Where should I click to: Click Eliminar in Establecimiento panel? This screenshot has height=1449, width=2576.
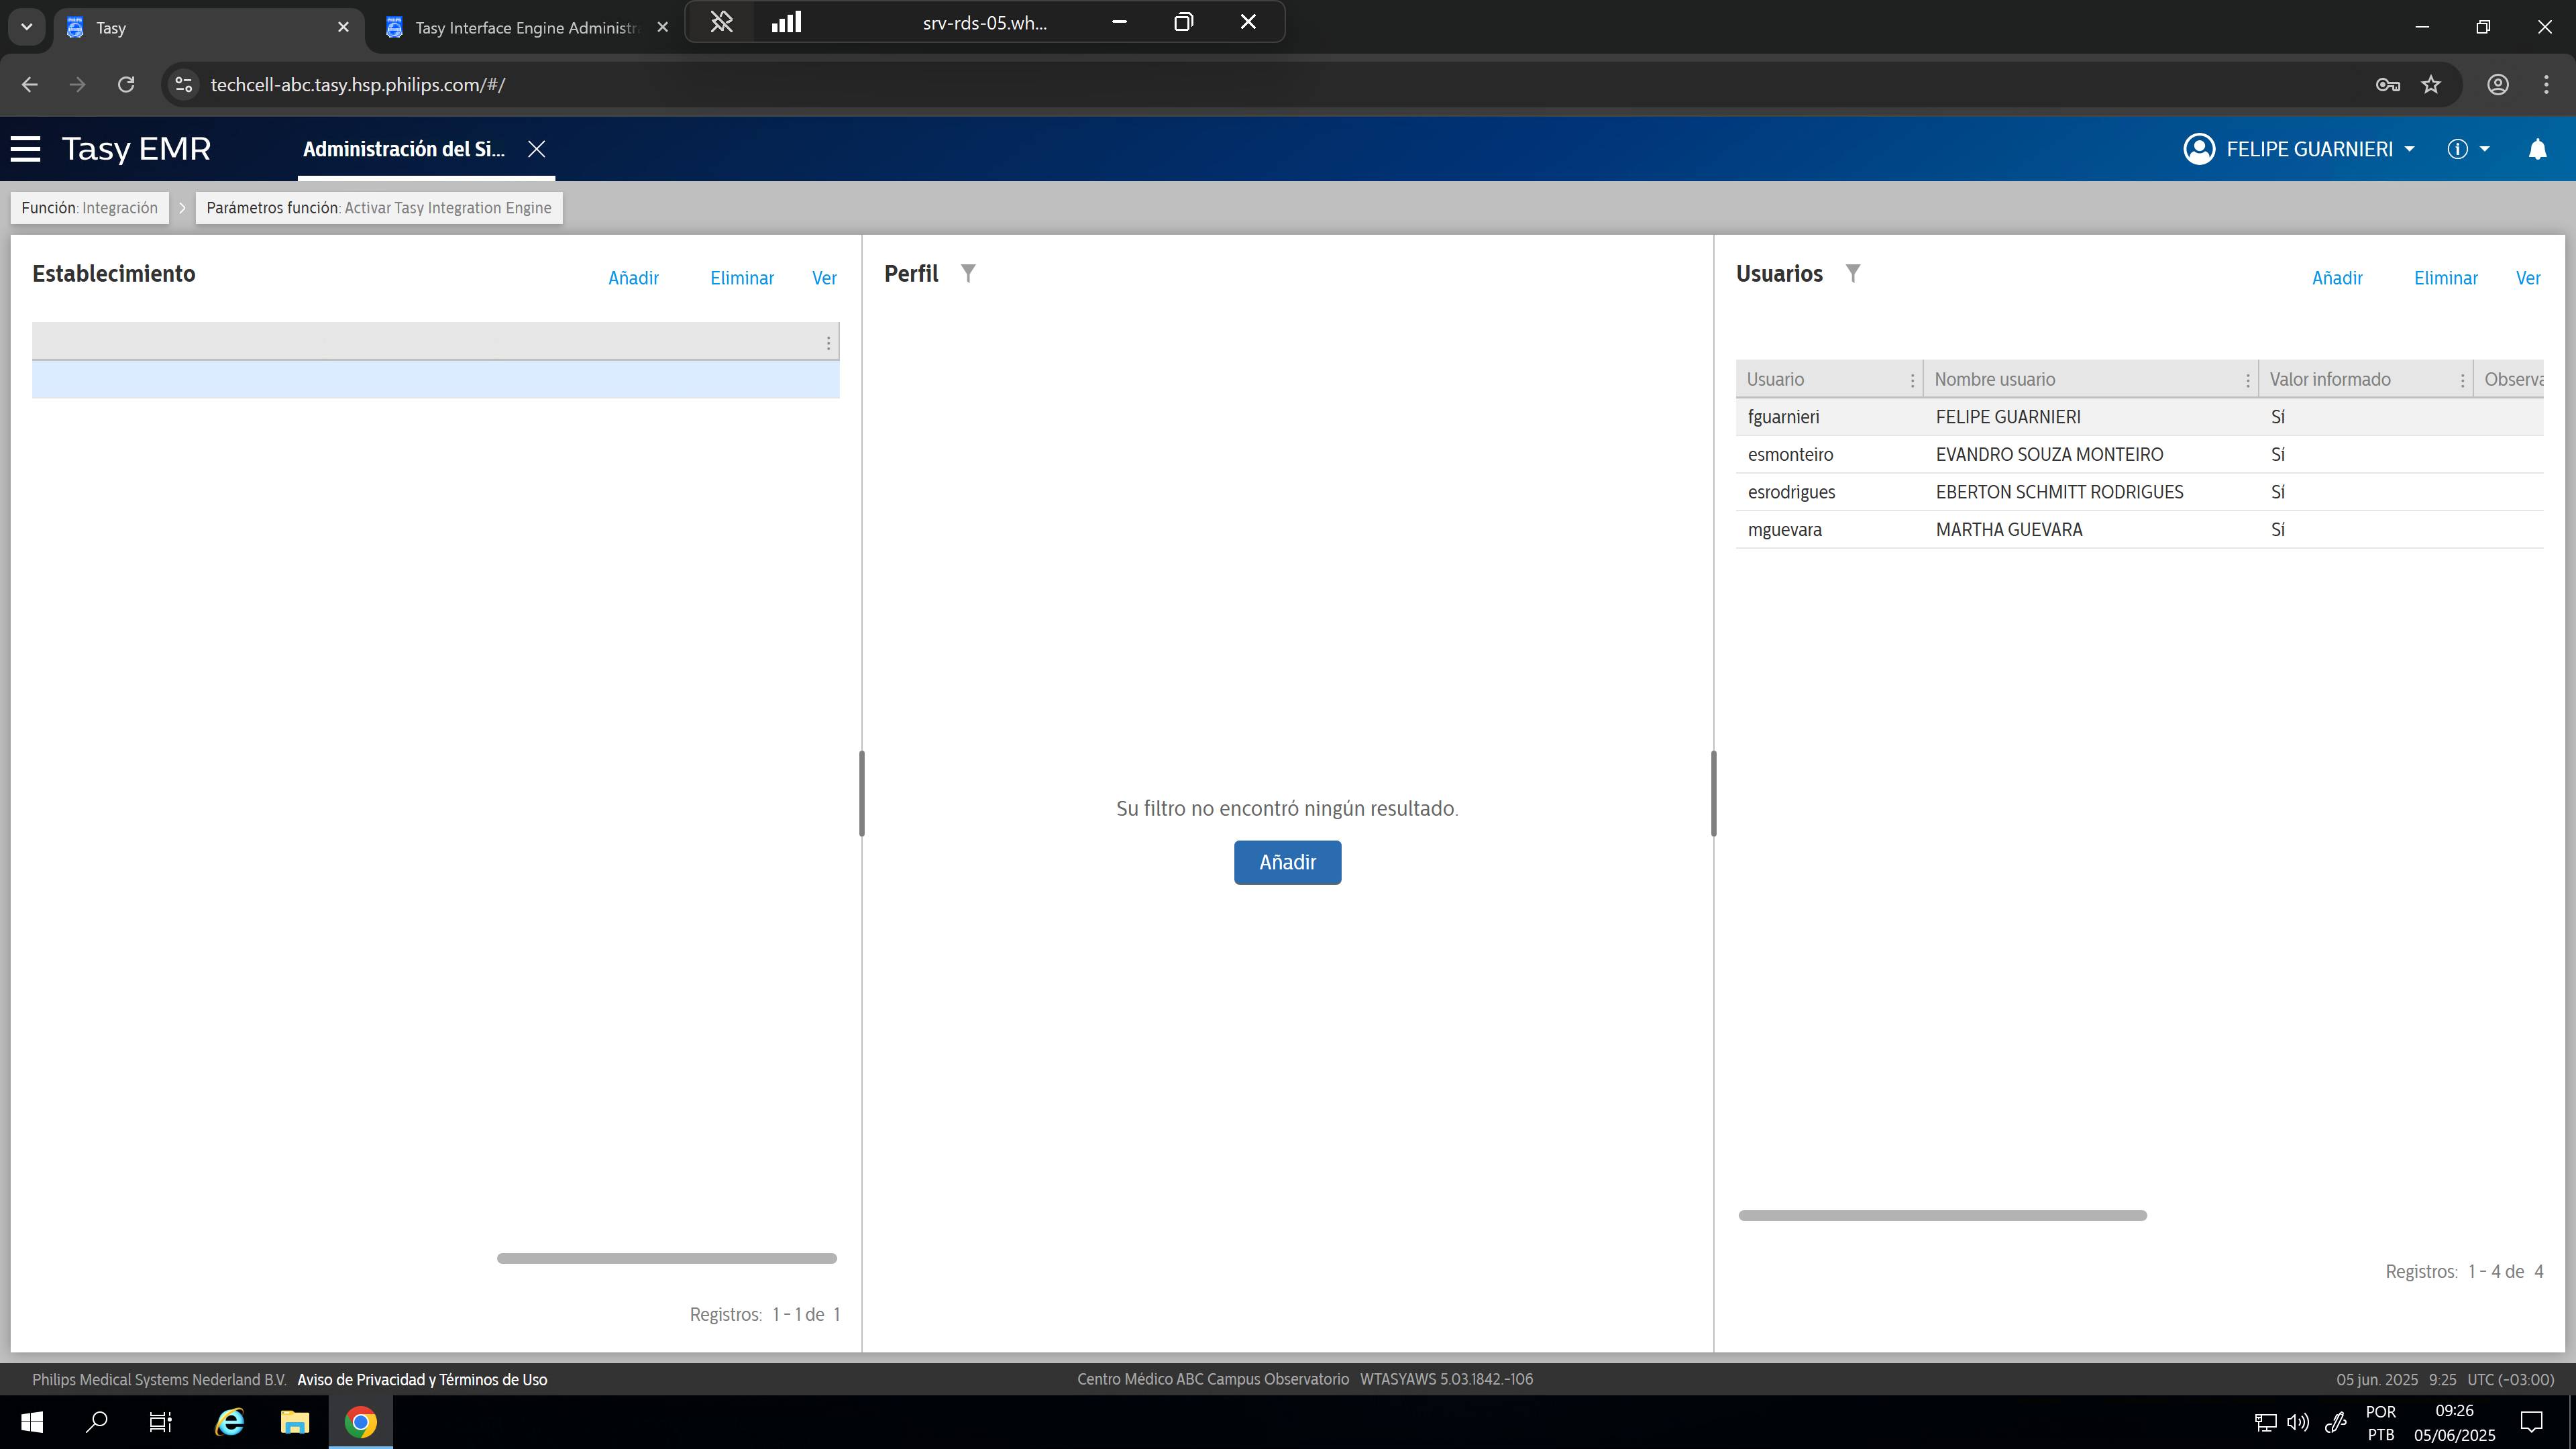coord(742,278)
